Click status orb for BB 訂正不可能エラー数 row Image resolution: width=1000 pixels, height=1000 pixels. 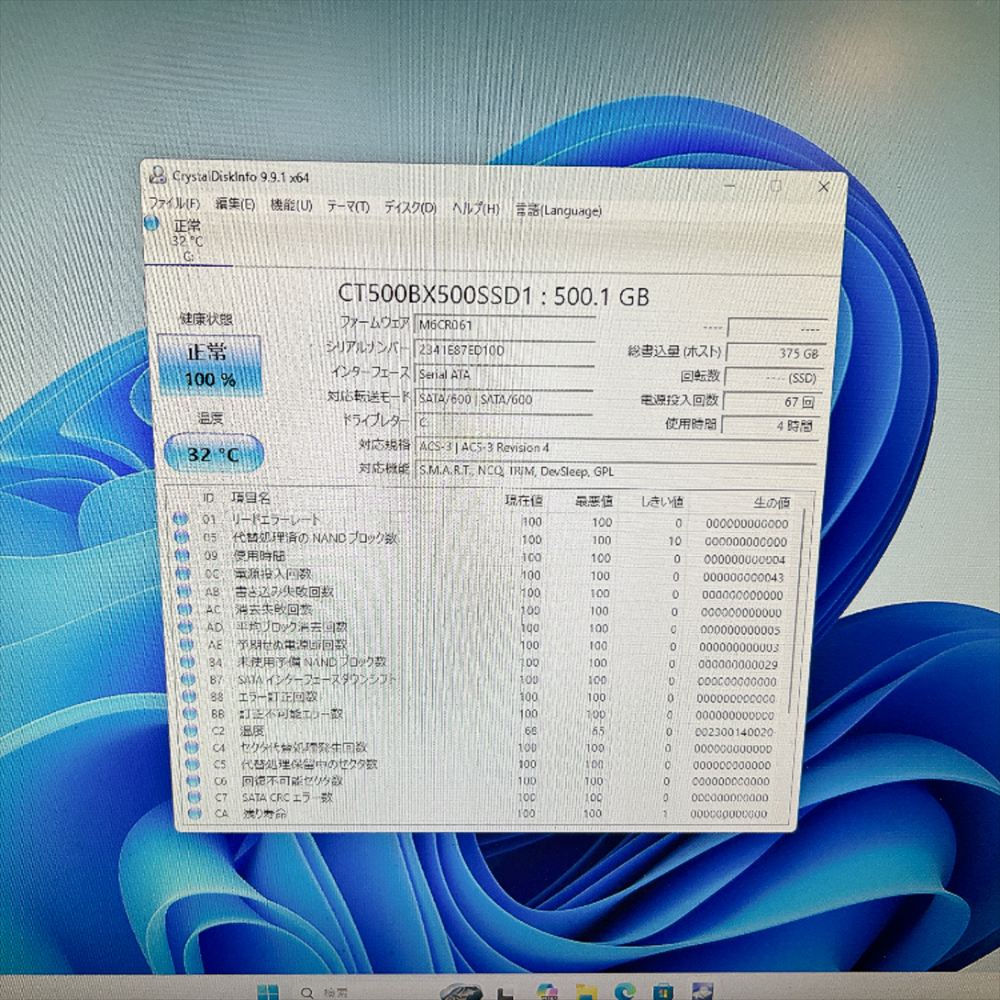pos(190,714)
